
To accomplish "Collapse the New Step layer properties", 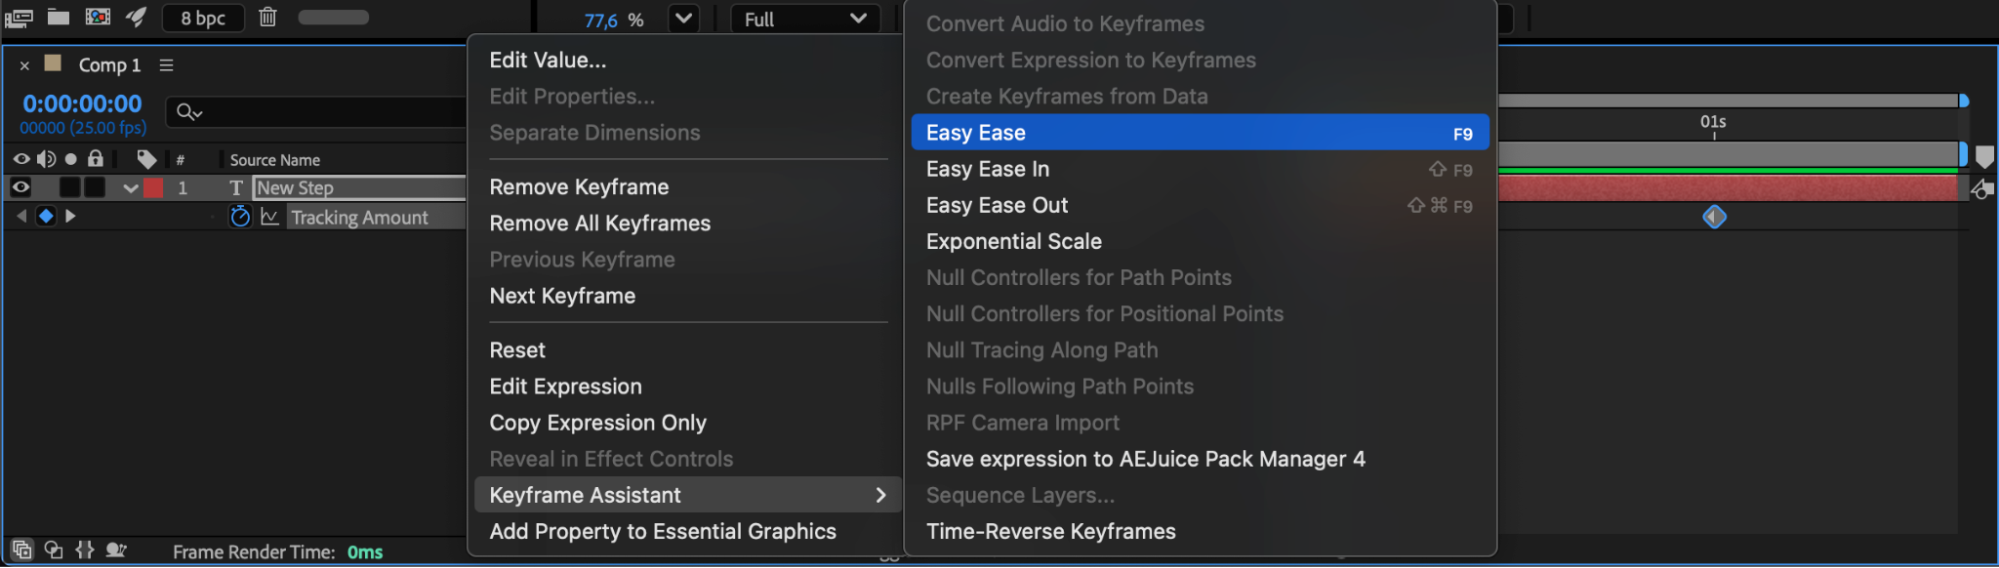I will pos(130,188).
